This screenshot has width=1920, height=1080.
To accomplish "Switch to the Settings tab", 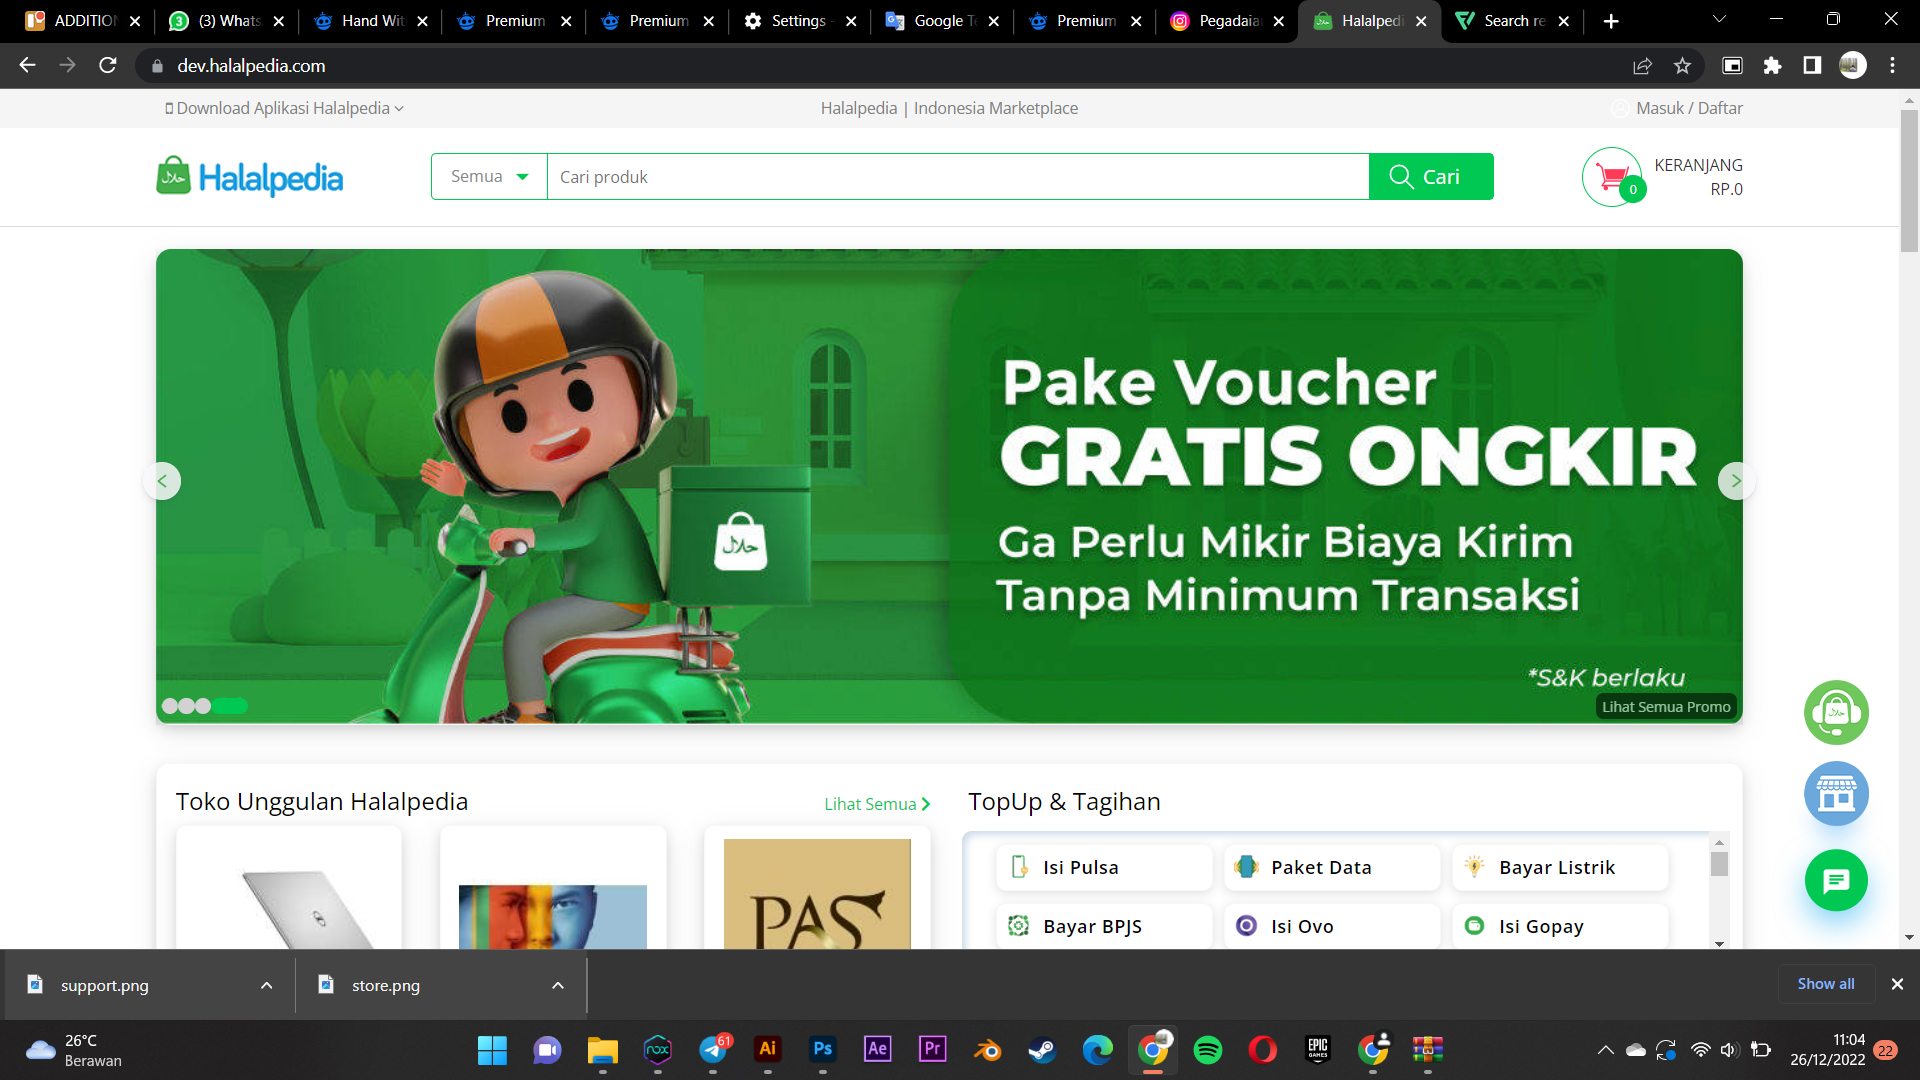I will 800,21.
